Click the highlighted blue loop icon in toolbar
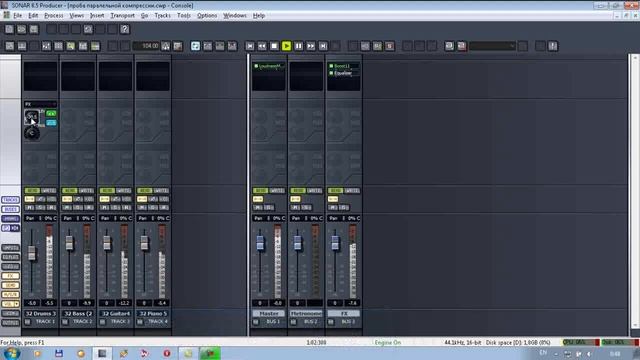The image size is (640, 360). pyautogui.click(x=196, y=46)
